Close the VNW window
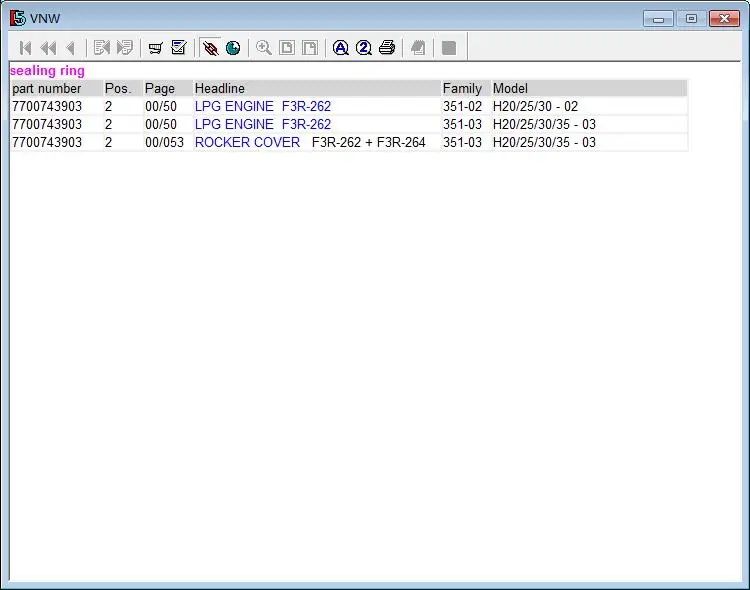This screenshot has height=590, width=750. [x=724, y=19]
